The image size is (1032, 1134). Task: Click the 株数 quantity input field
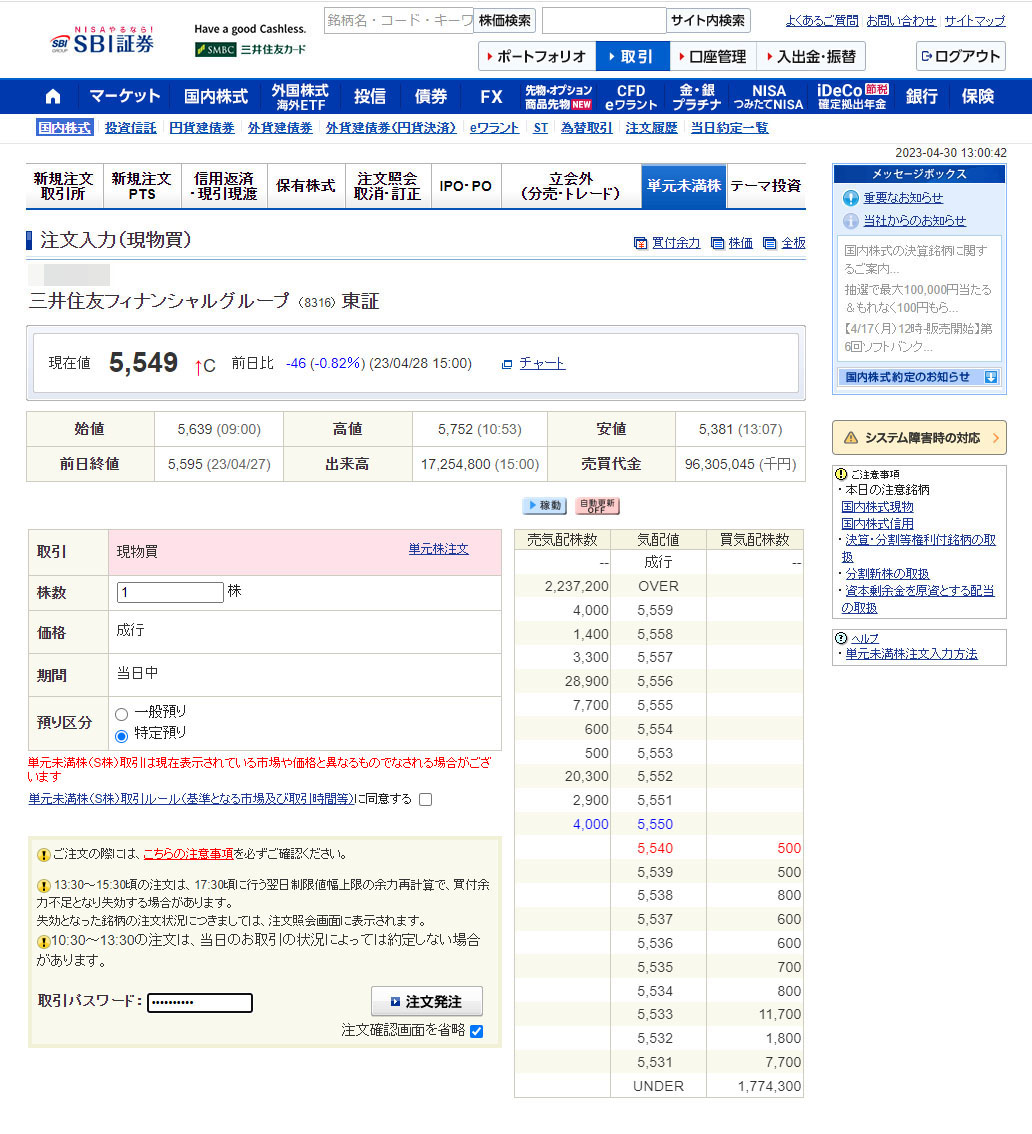click(x=170, y=592)
